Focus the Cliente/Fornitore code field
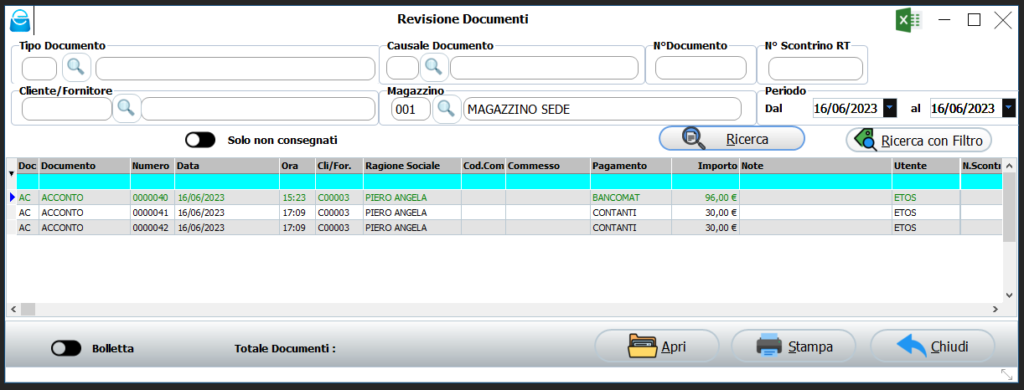 67,109
